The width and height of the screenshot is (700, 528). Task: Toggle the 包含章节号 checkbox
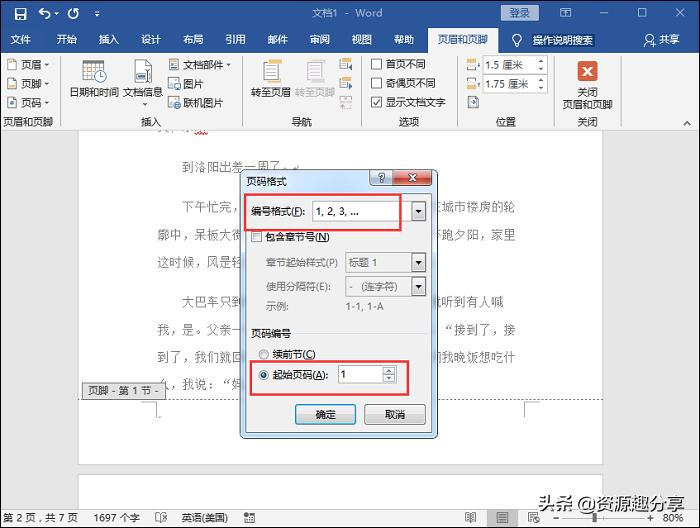pyautogui.click(x=256, y=237)
